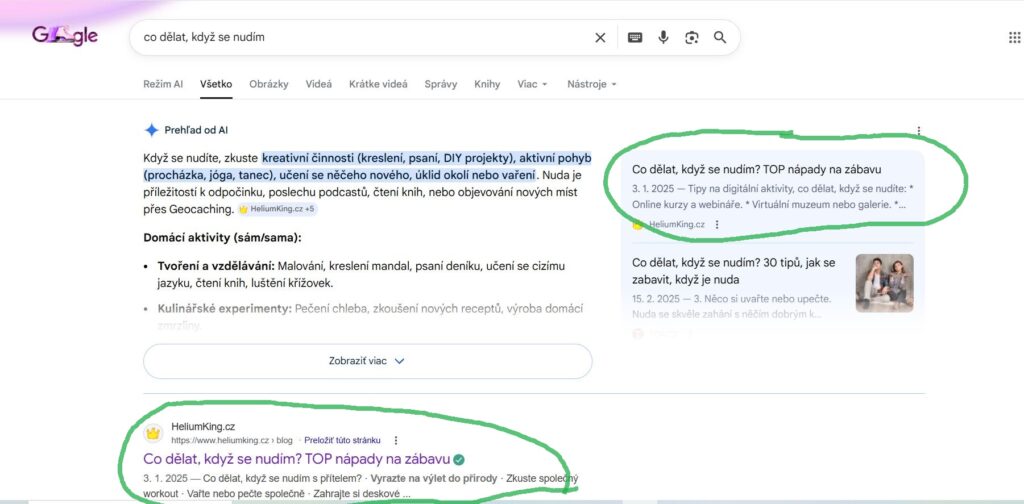Open three-dot menu next to Preložiť túto stránku

tap(395, 440)
